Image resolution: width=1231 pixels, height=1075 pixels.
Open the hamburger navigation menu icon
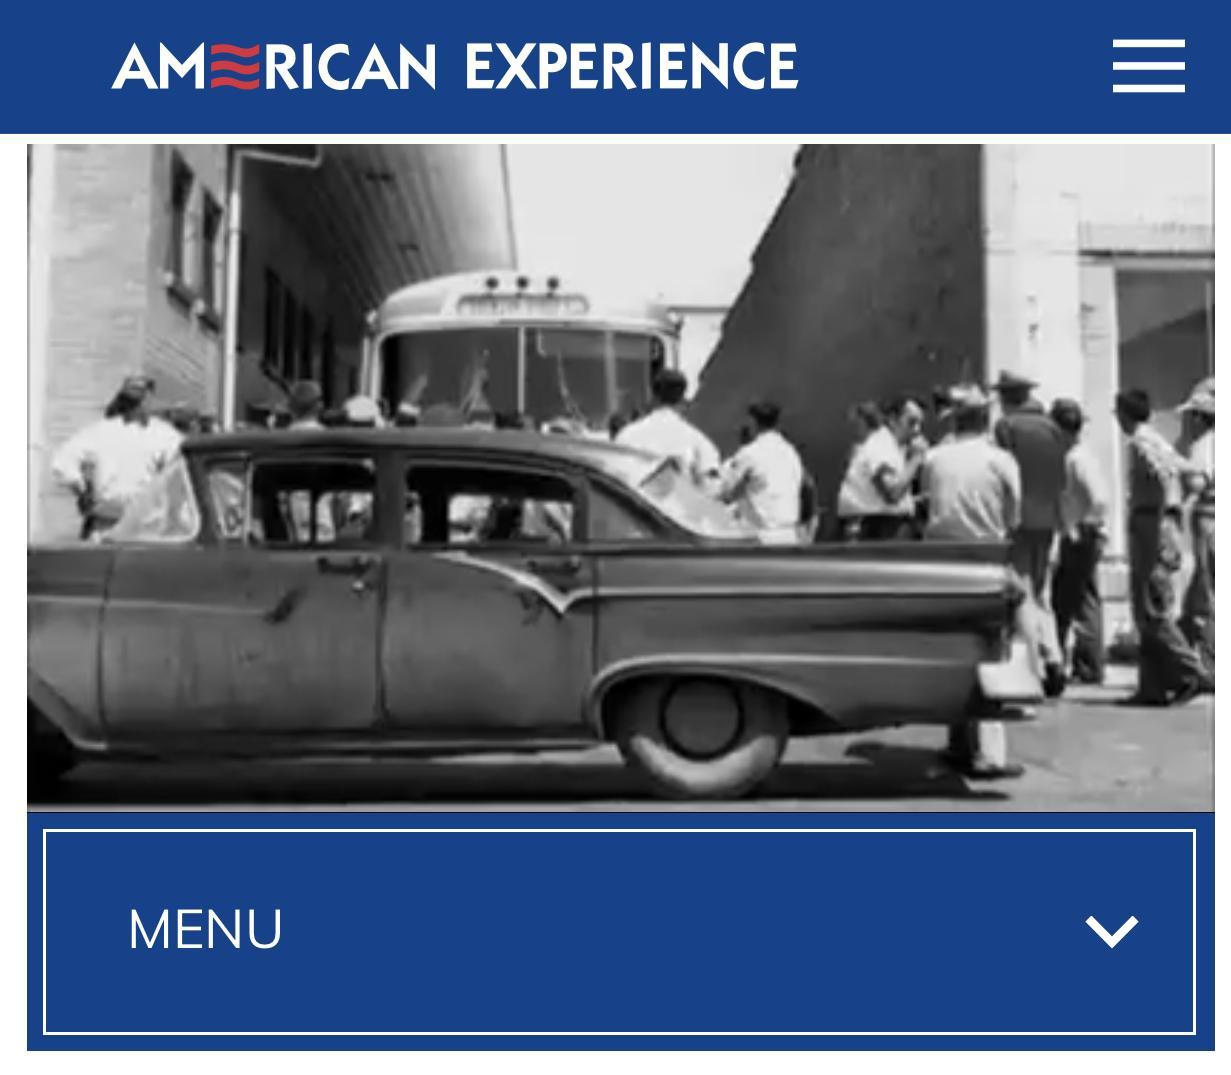tap(1148, 66)
